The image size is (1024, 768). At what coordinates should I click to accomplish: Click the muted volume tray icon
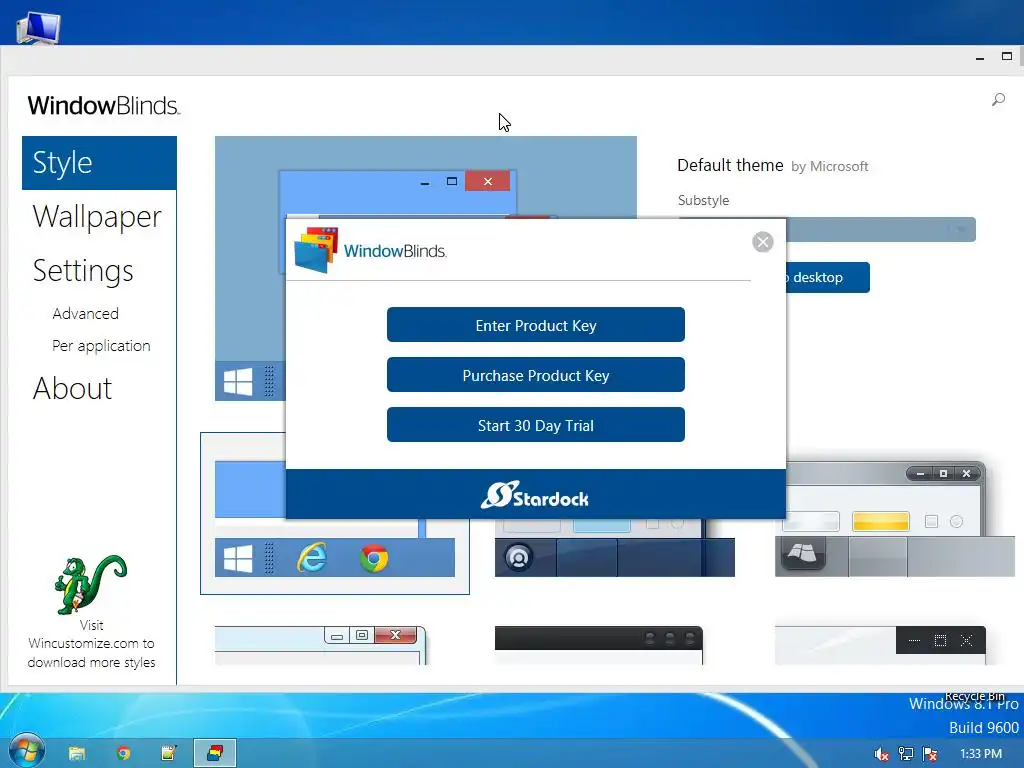tap(881, 754)
